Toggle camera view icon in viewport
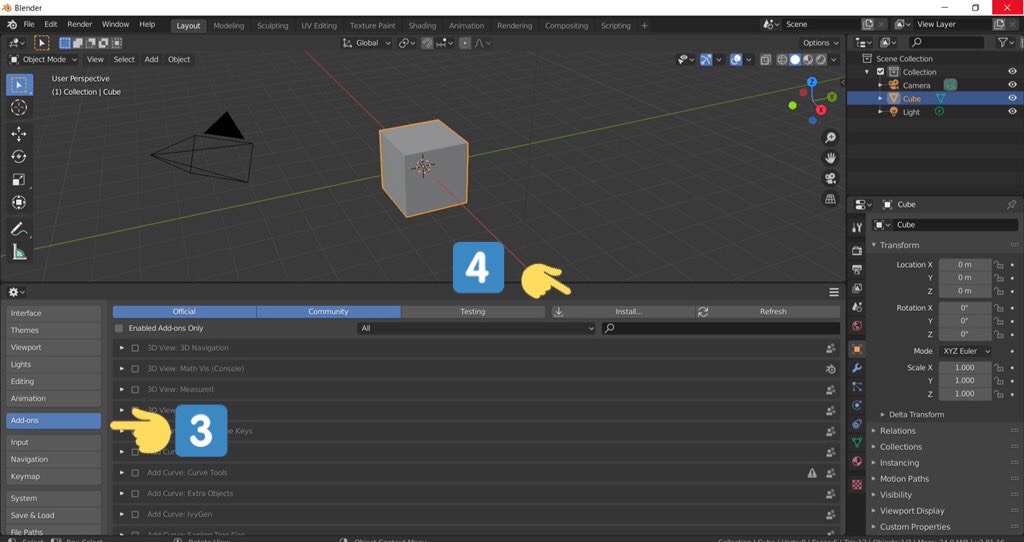Viewport: 1024px width, 542px height. [x=830, y=178]
